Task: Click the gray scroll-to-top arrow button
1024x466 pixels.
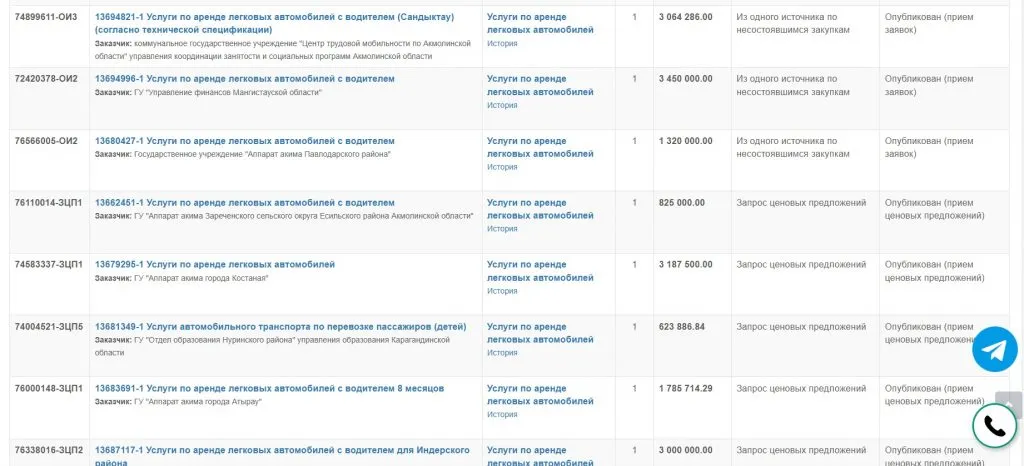Action: tap(1008, 404)
